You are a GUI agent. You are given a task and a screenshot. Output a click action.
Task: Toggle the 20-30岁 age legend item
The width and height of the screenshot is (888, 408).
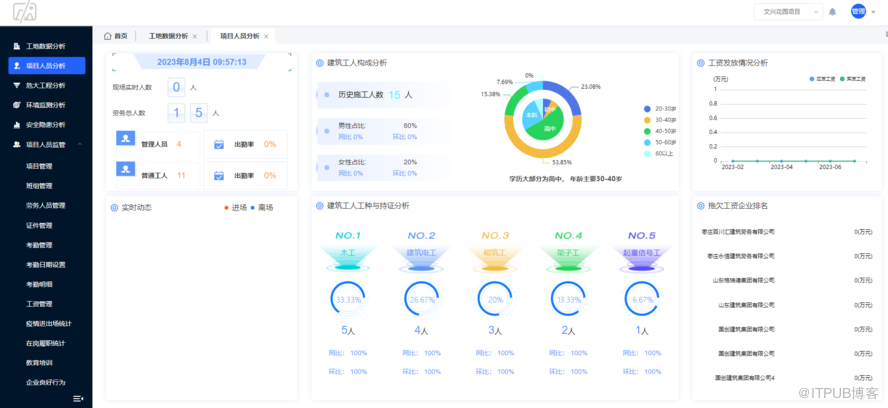(664, 109)
